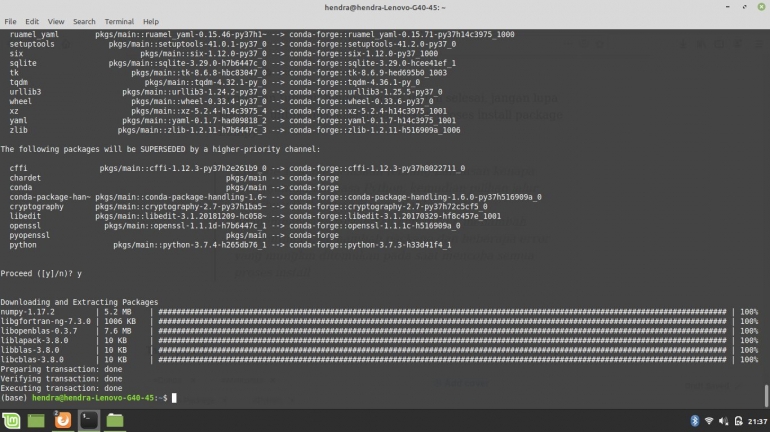Click the libedit package row name
This screenshot has width=770, height=432.
click(x=25, y=216)
